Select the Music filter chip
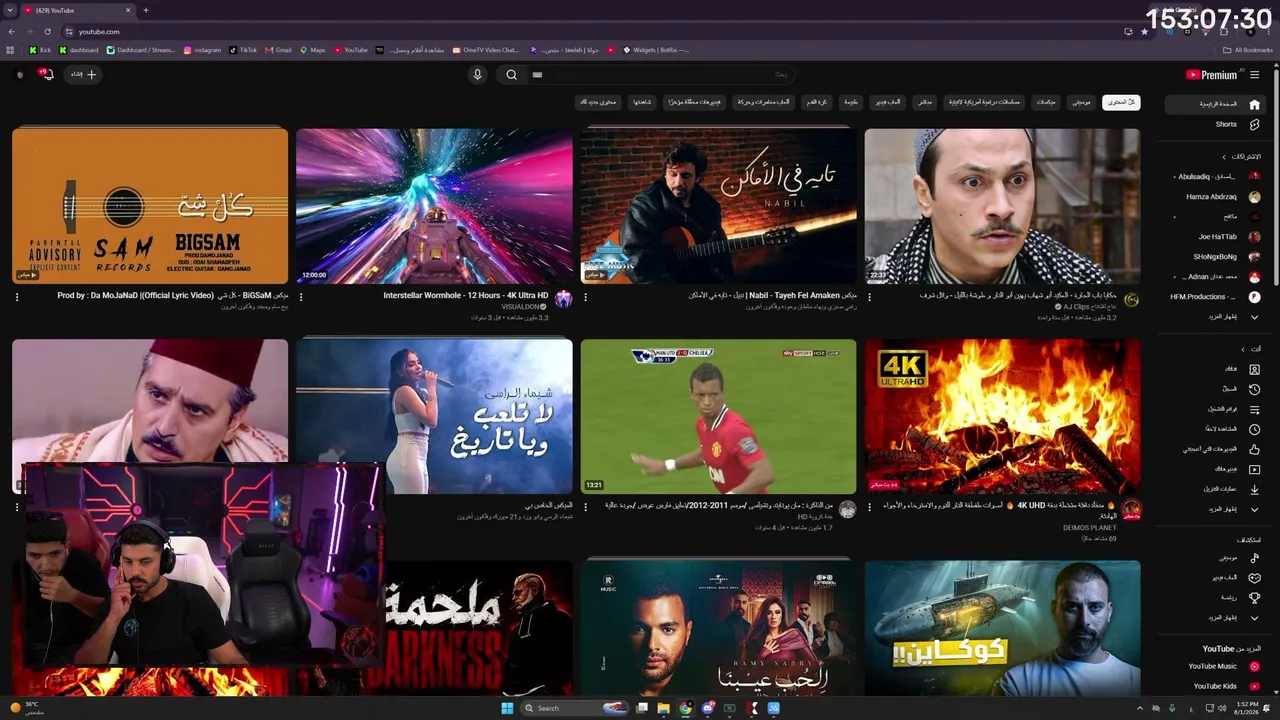This screenshot has height=720, width=1280. click(1081, 102)
